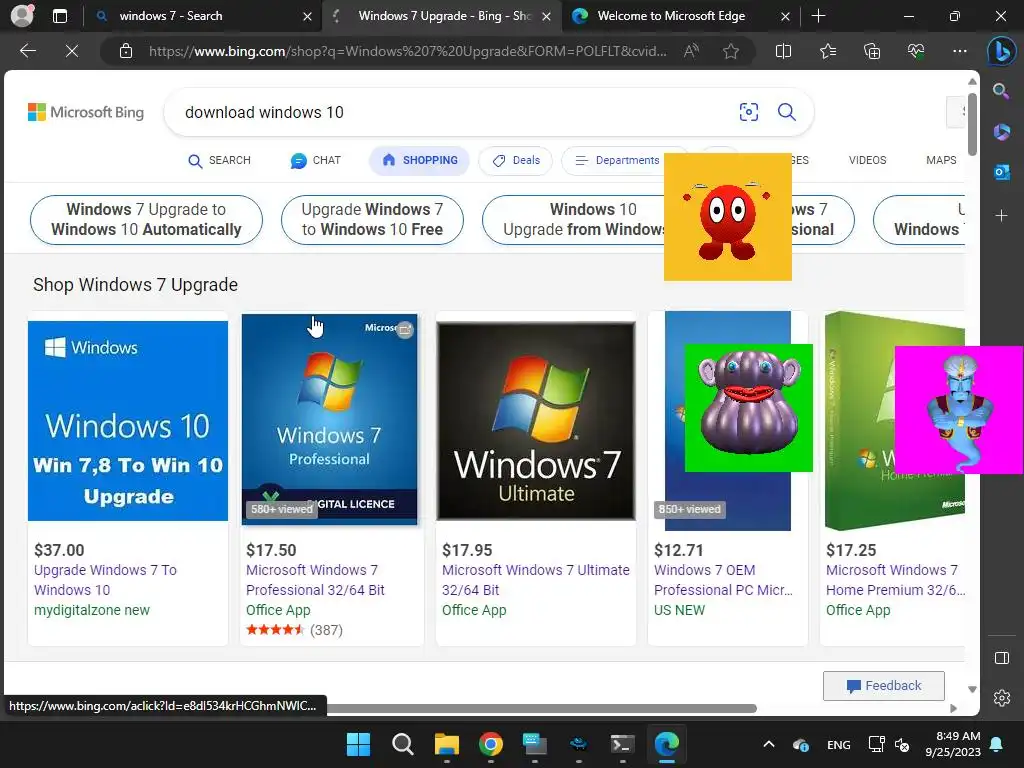The height and width of the screenshot is (768, 1024).
Task: Open taskbar Search
Action: coord(402,744)
